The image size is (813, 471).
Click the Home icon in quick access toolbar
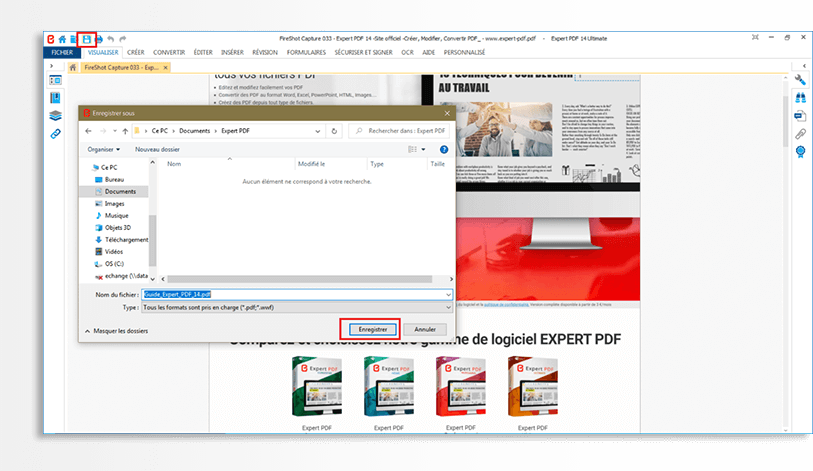pyautogui.click(x=62, y=39)
